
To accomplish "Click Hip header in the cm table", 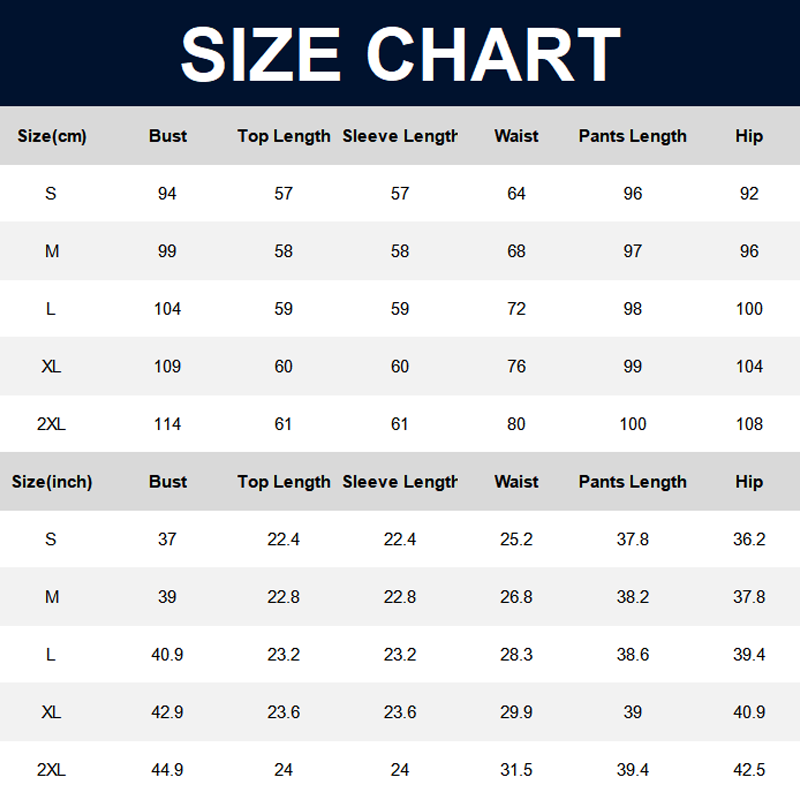I will 749,136.
